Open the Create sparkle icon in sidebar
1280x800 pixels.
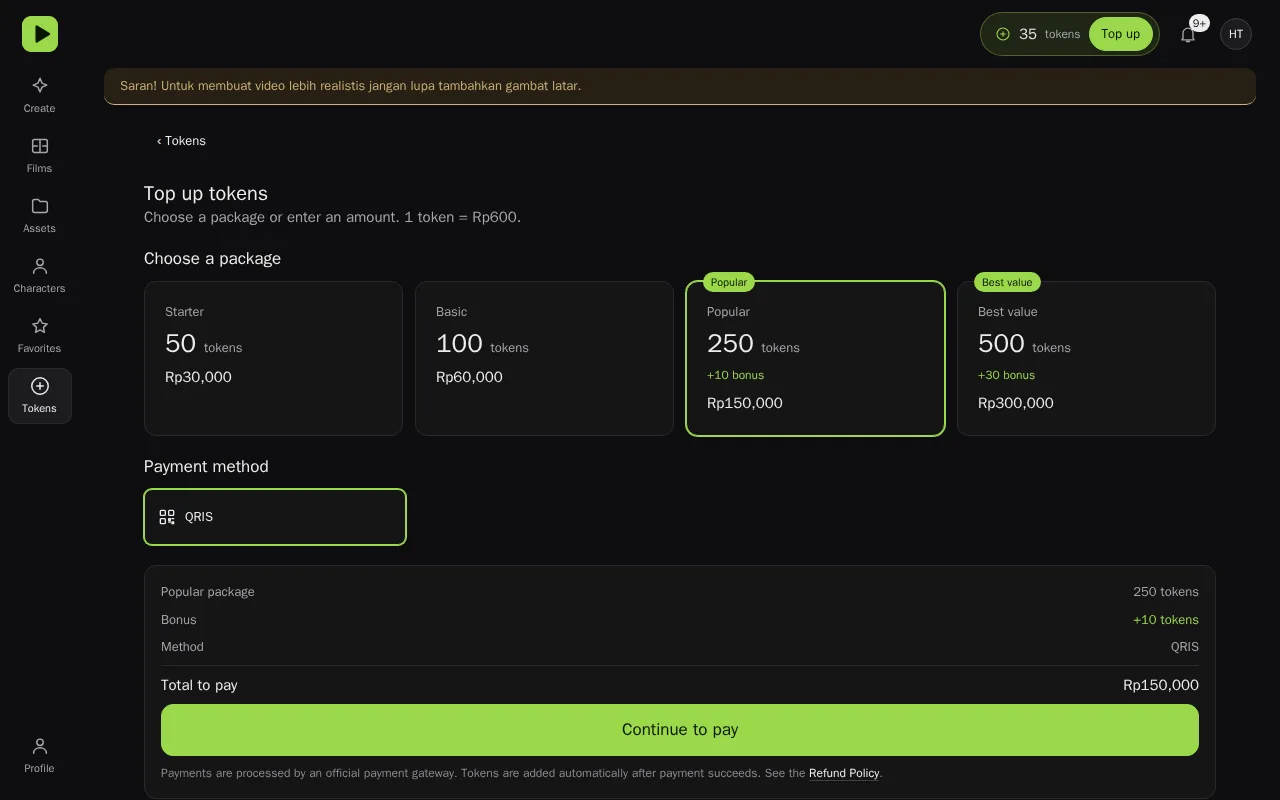click(x=40, y=86)
